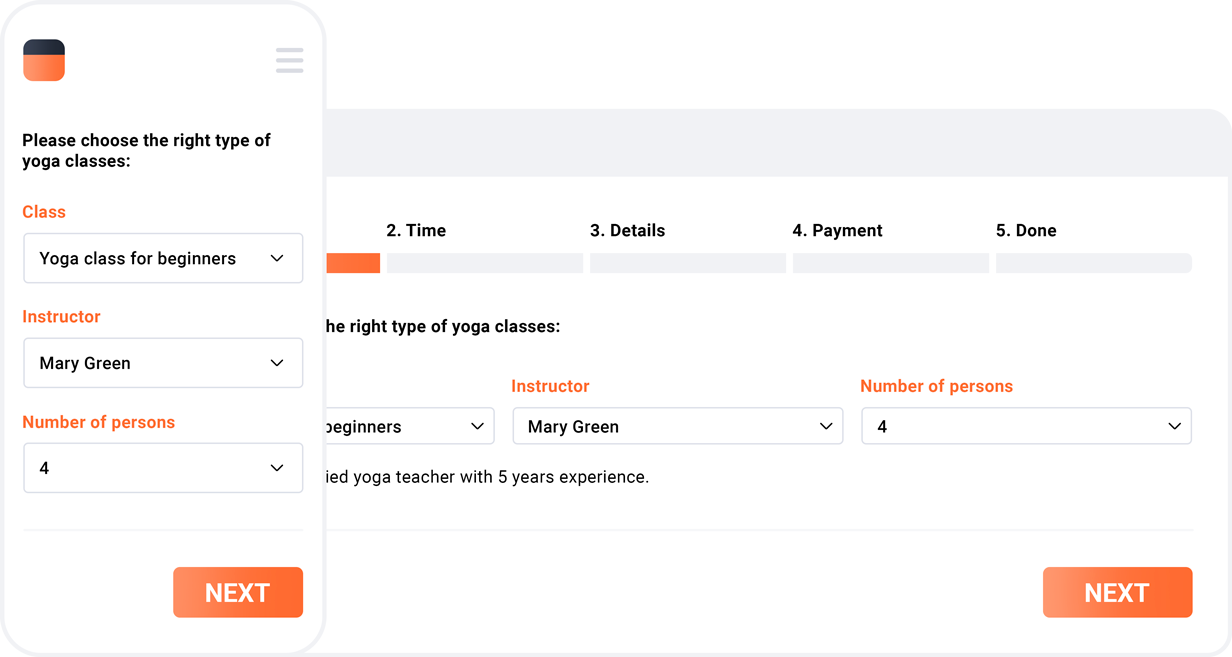Expand mobile Instructor dropdown chevron
This screenshot has height=657, width=1232.
click(277, 363)
